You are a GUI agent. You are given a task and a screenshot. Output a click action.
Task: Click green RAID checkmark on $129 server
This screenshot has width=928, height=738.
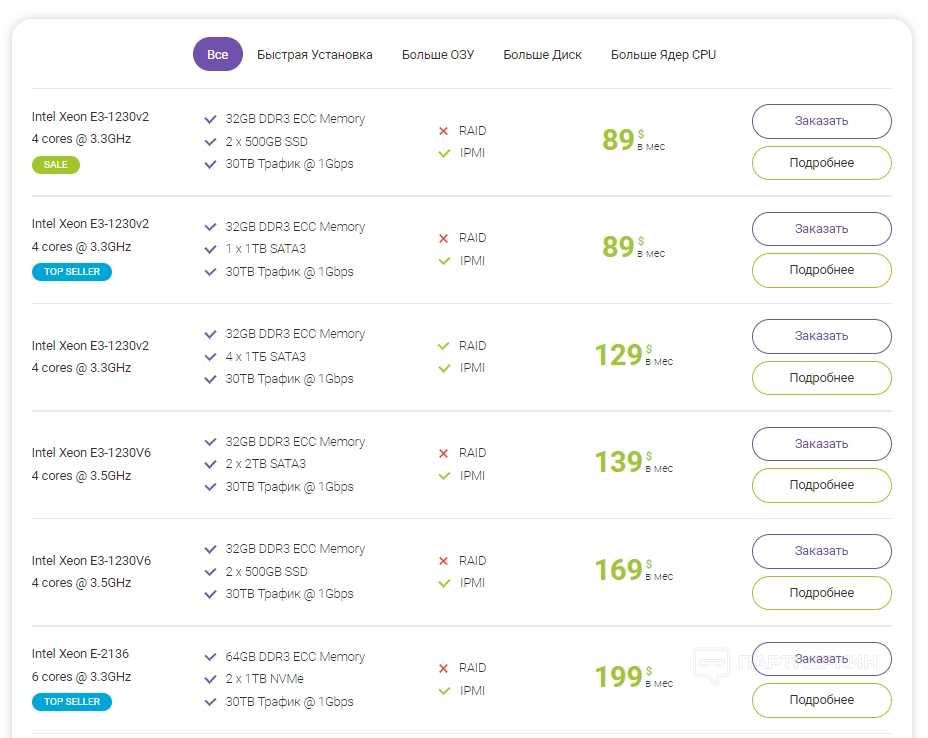coord(443,346)
